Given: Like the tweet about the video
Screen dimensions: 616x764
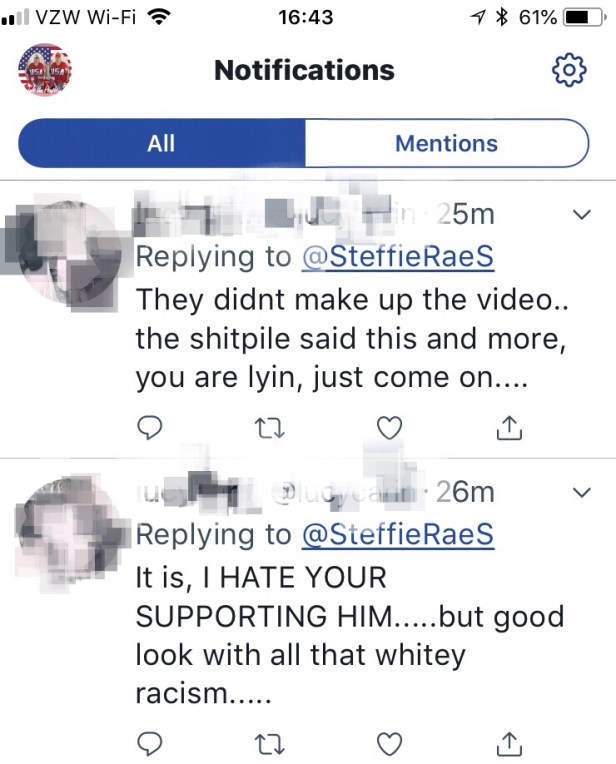Looking at the screenshot, I should click(390, 428).
